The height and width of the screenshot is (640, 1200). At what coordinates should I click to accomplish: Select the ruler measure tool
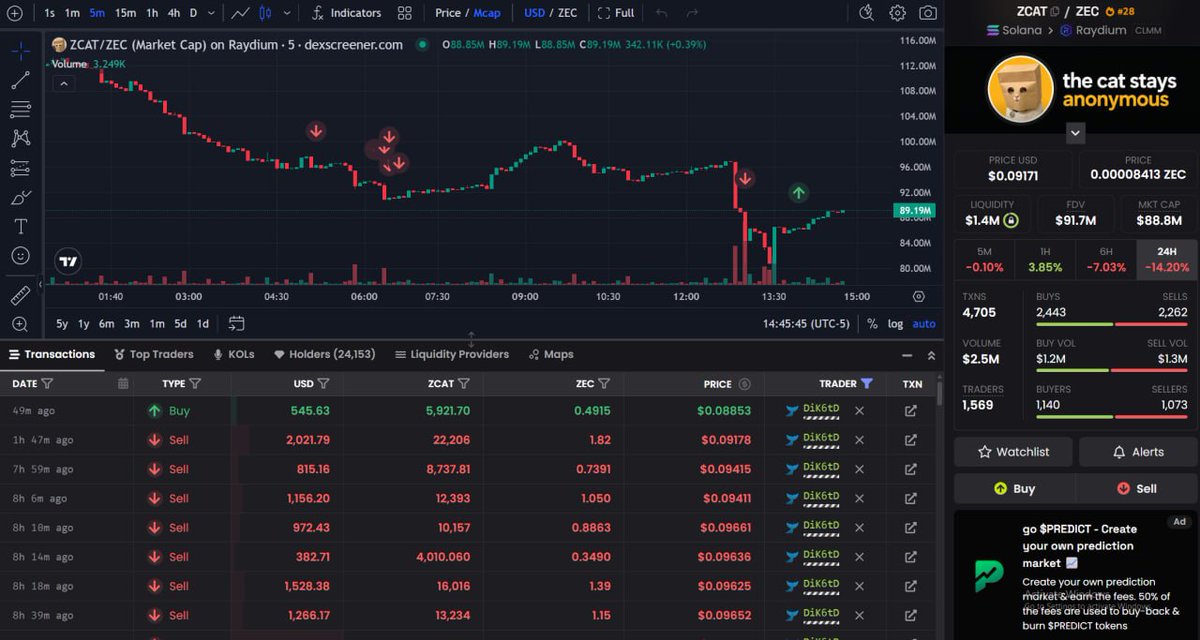pos(20,295)
